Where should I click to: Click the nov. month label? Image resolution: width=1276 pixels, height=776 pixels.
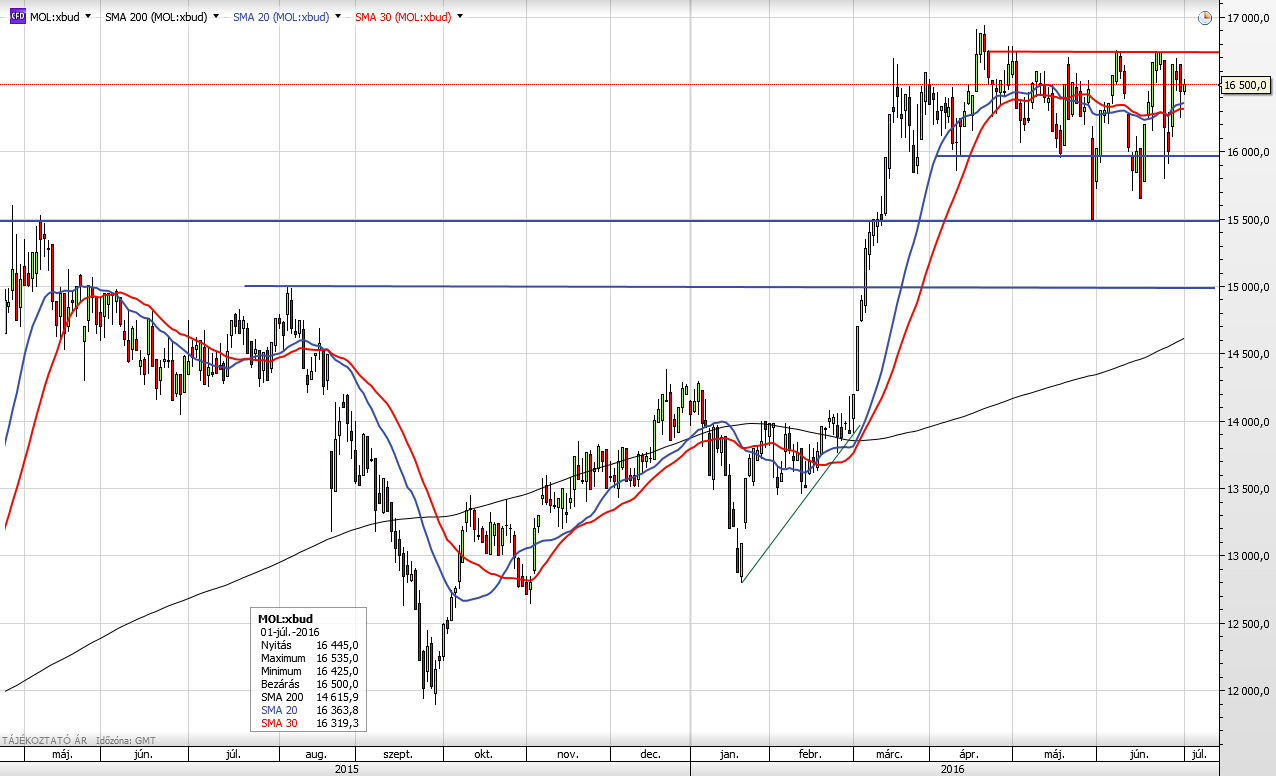click(567, 755)
